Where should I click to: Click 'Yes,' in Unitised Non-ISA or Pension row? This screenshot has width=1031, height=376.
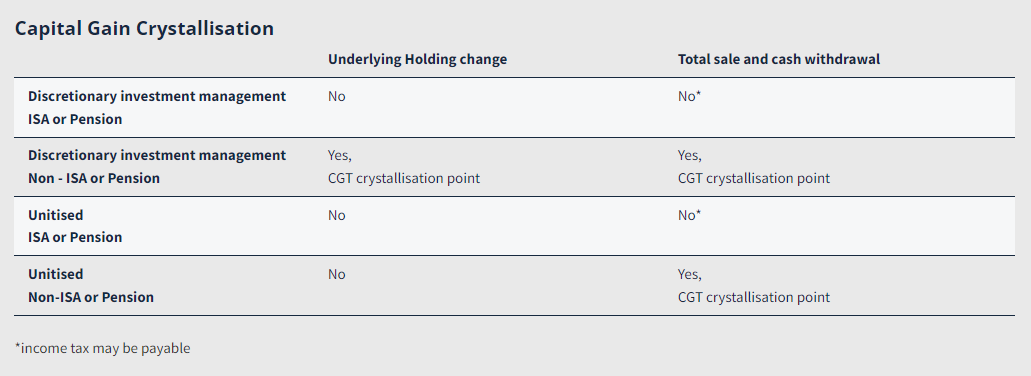pyautogui.click(x=690, y=274)
